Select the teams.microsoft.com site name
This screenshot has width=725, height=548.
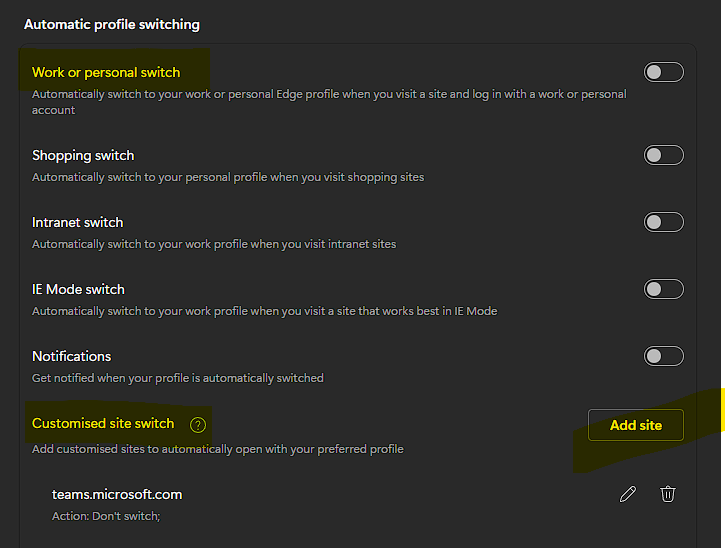tap(117, 494)
